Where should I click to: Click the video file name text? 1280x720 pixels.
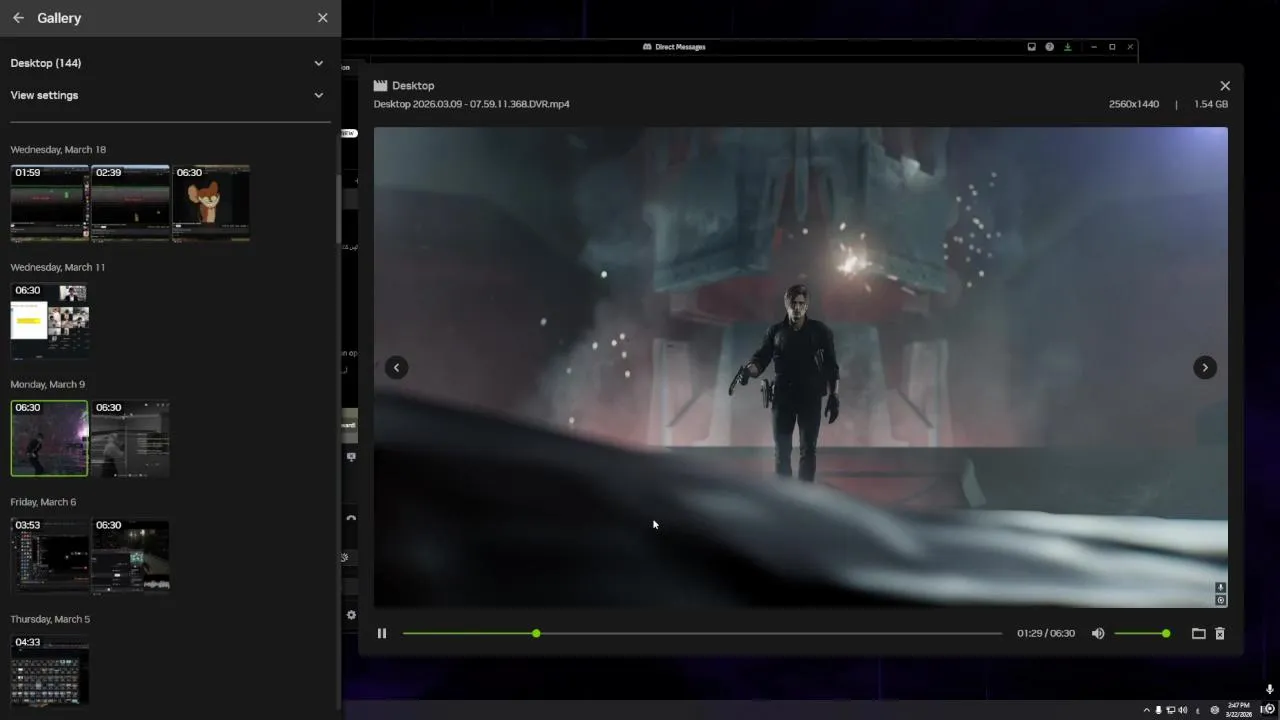pyautogui.click(x=472, y=104)
